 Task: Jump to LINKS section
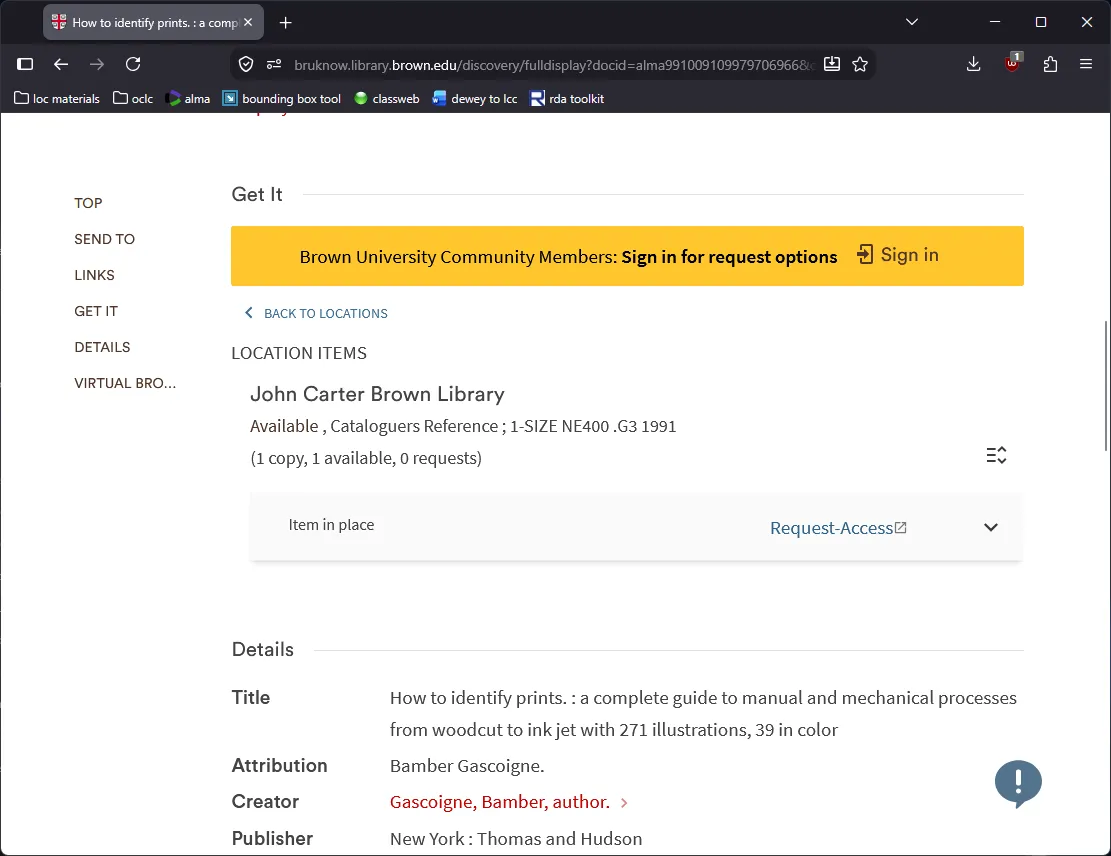94,275
